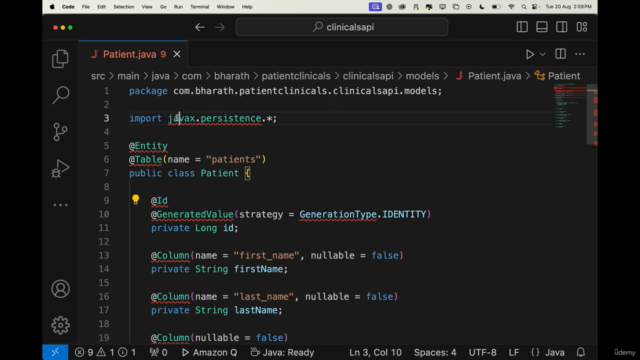Open macOS Control Center icon
This screenshot has height=360, width=640.
coord(535,7)
